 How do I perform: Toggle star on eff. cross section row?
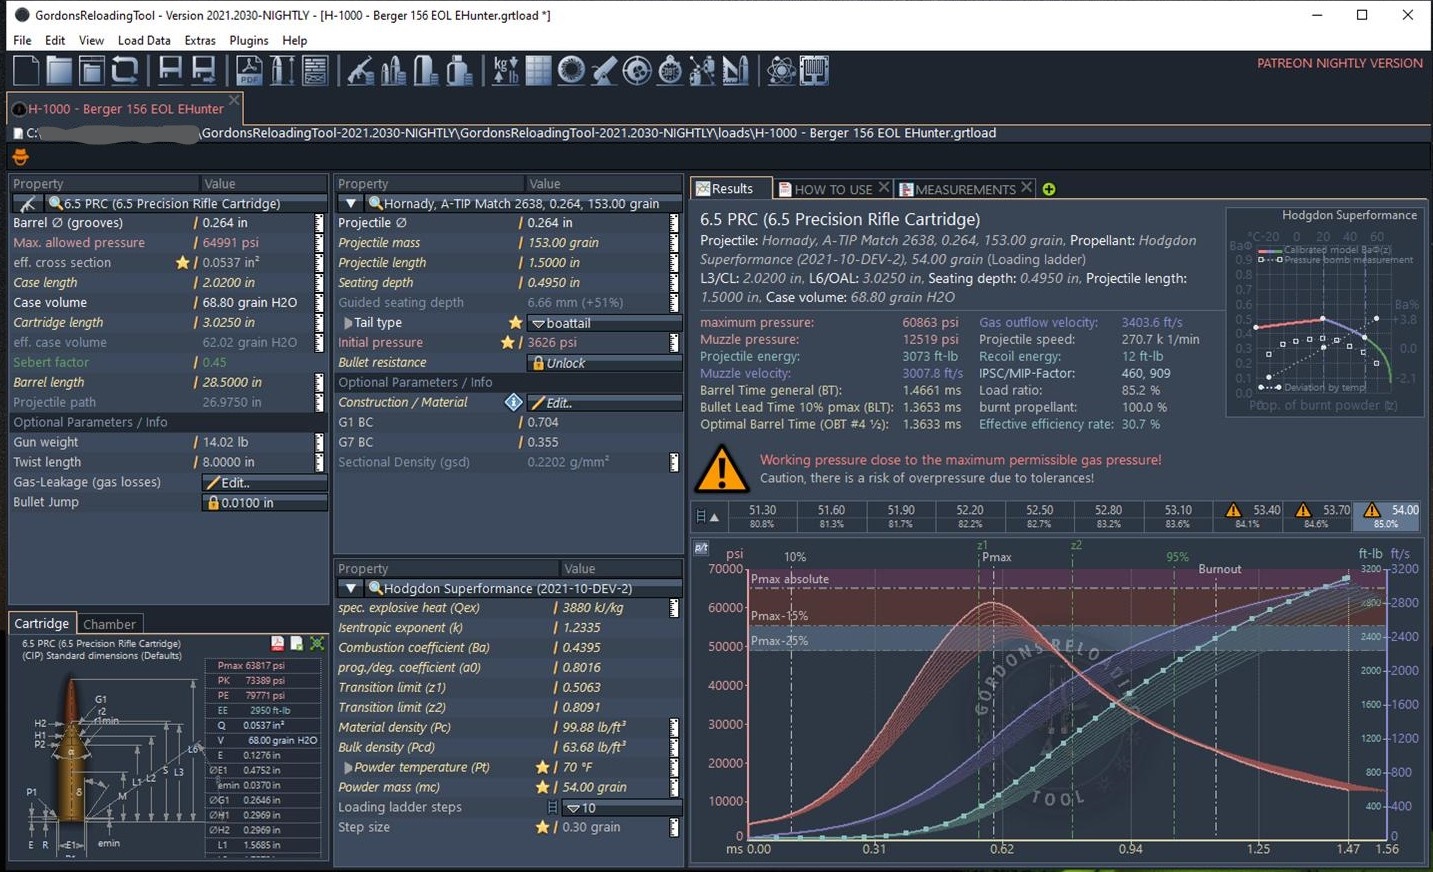pyautogui.click(x=182, y=263)
